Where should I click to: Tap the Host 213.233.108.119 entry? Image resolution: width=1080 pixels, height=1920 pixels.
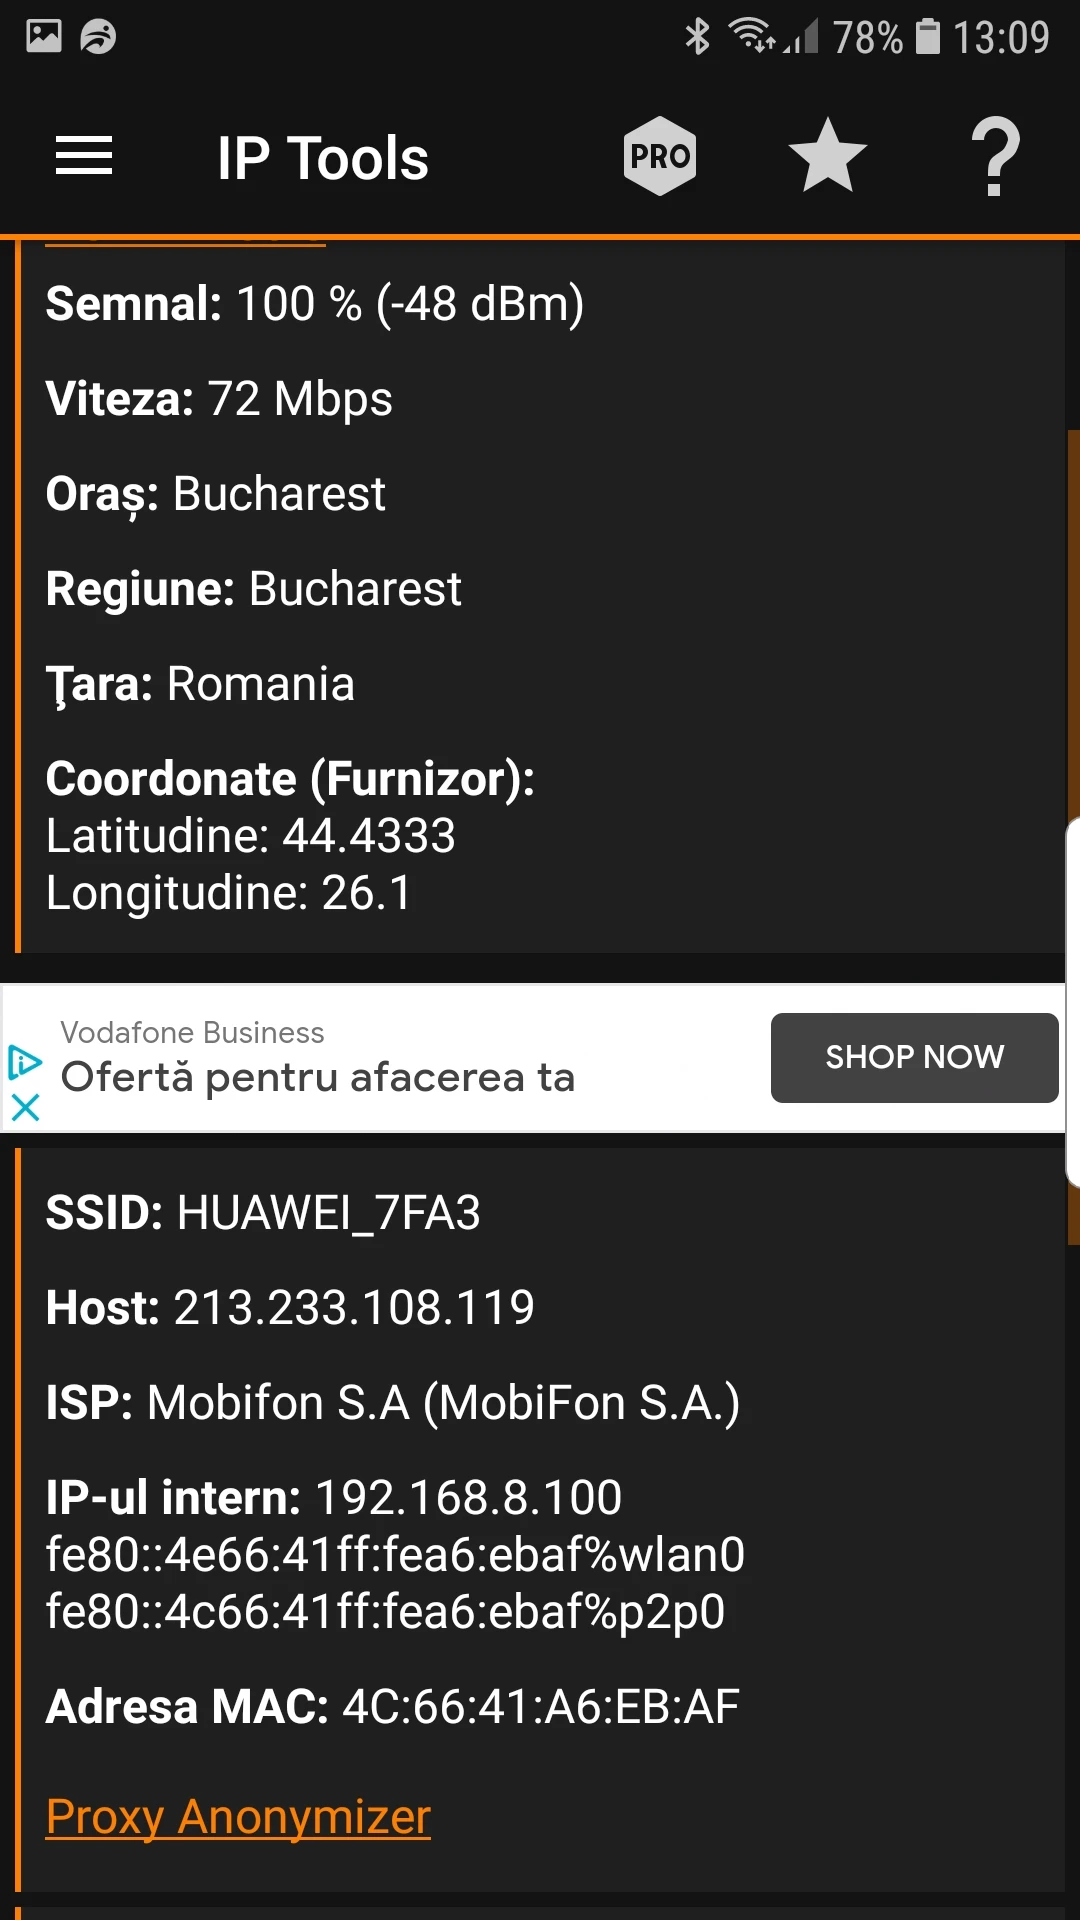[290, 1307]
